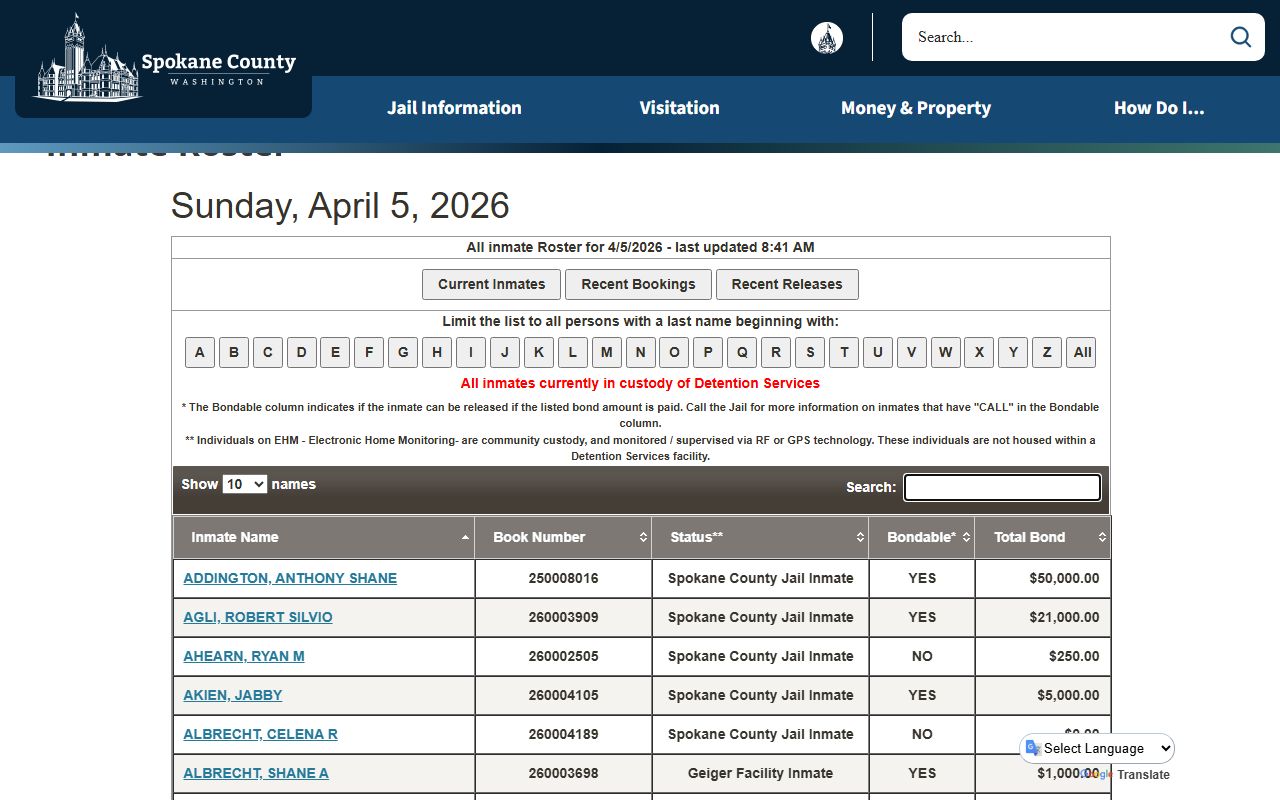
Task: Filter last names starting with M
Action: tap(606, 352)
